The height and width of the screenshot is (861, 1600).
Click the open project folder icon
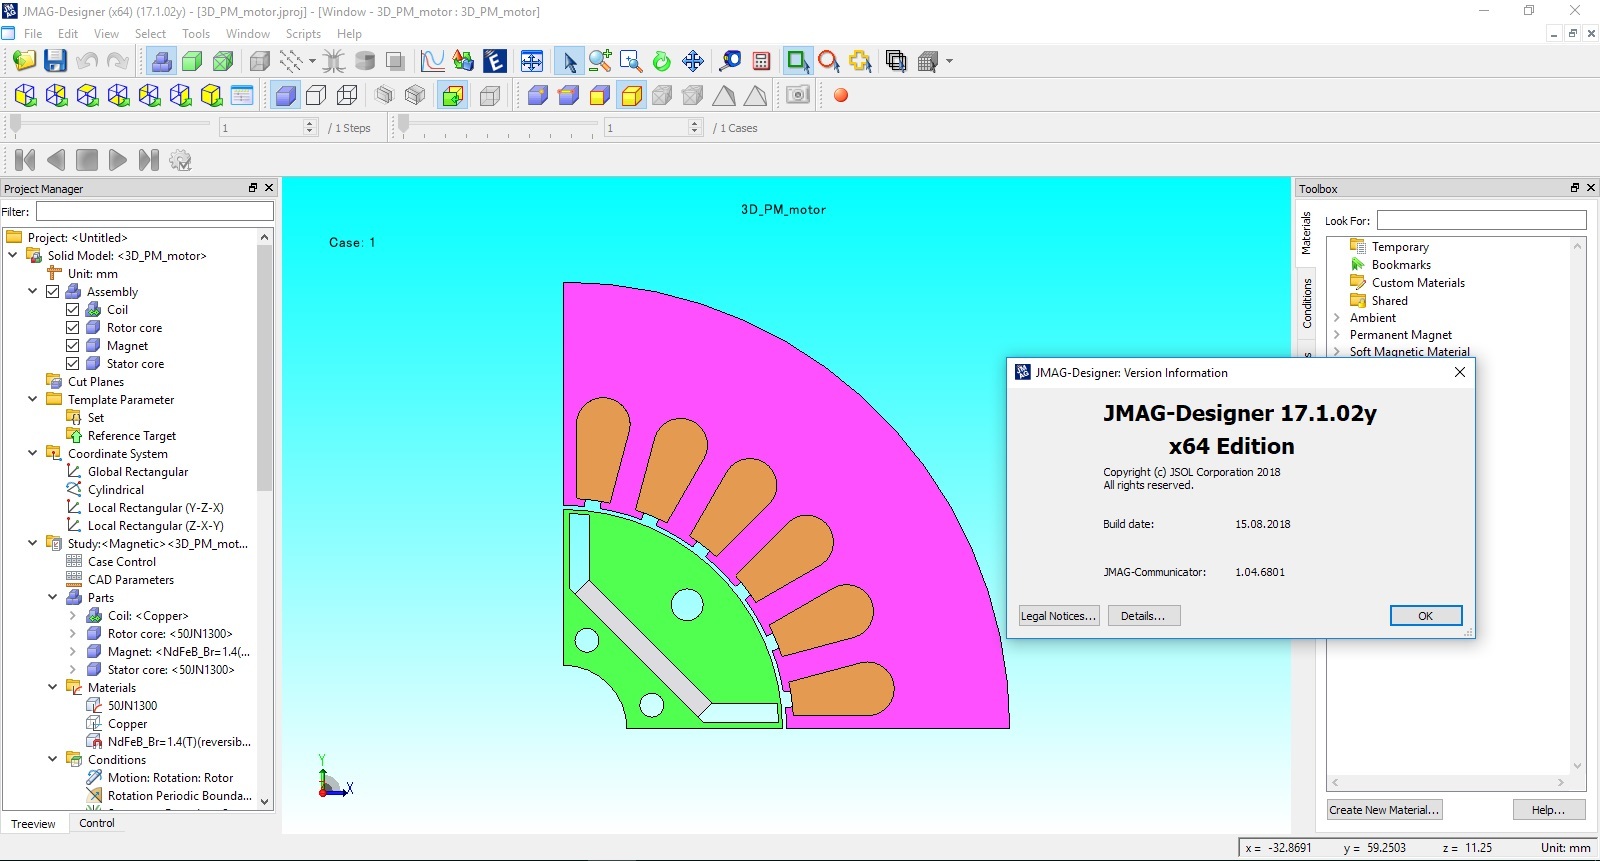(24, 61)
